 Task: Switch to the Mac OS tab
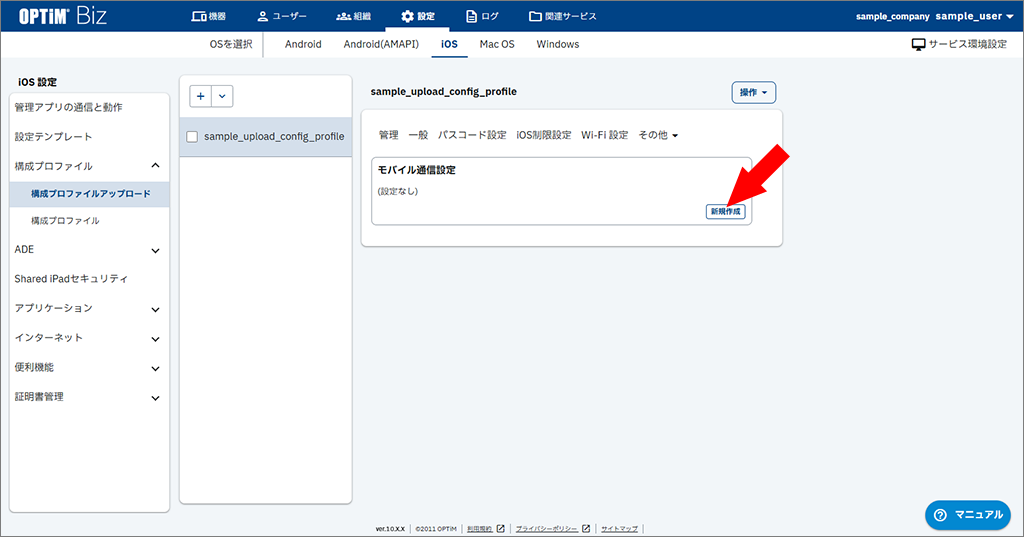coord(497,44)
